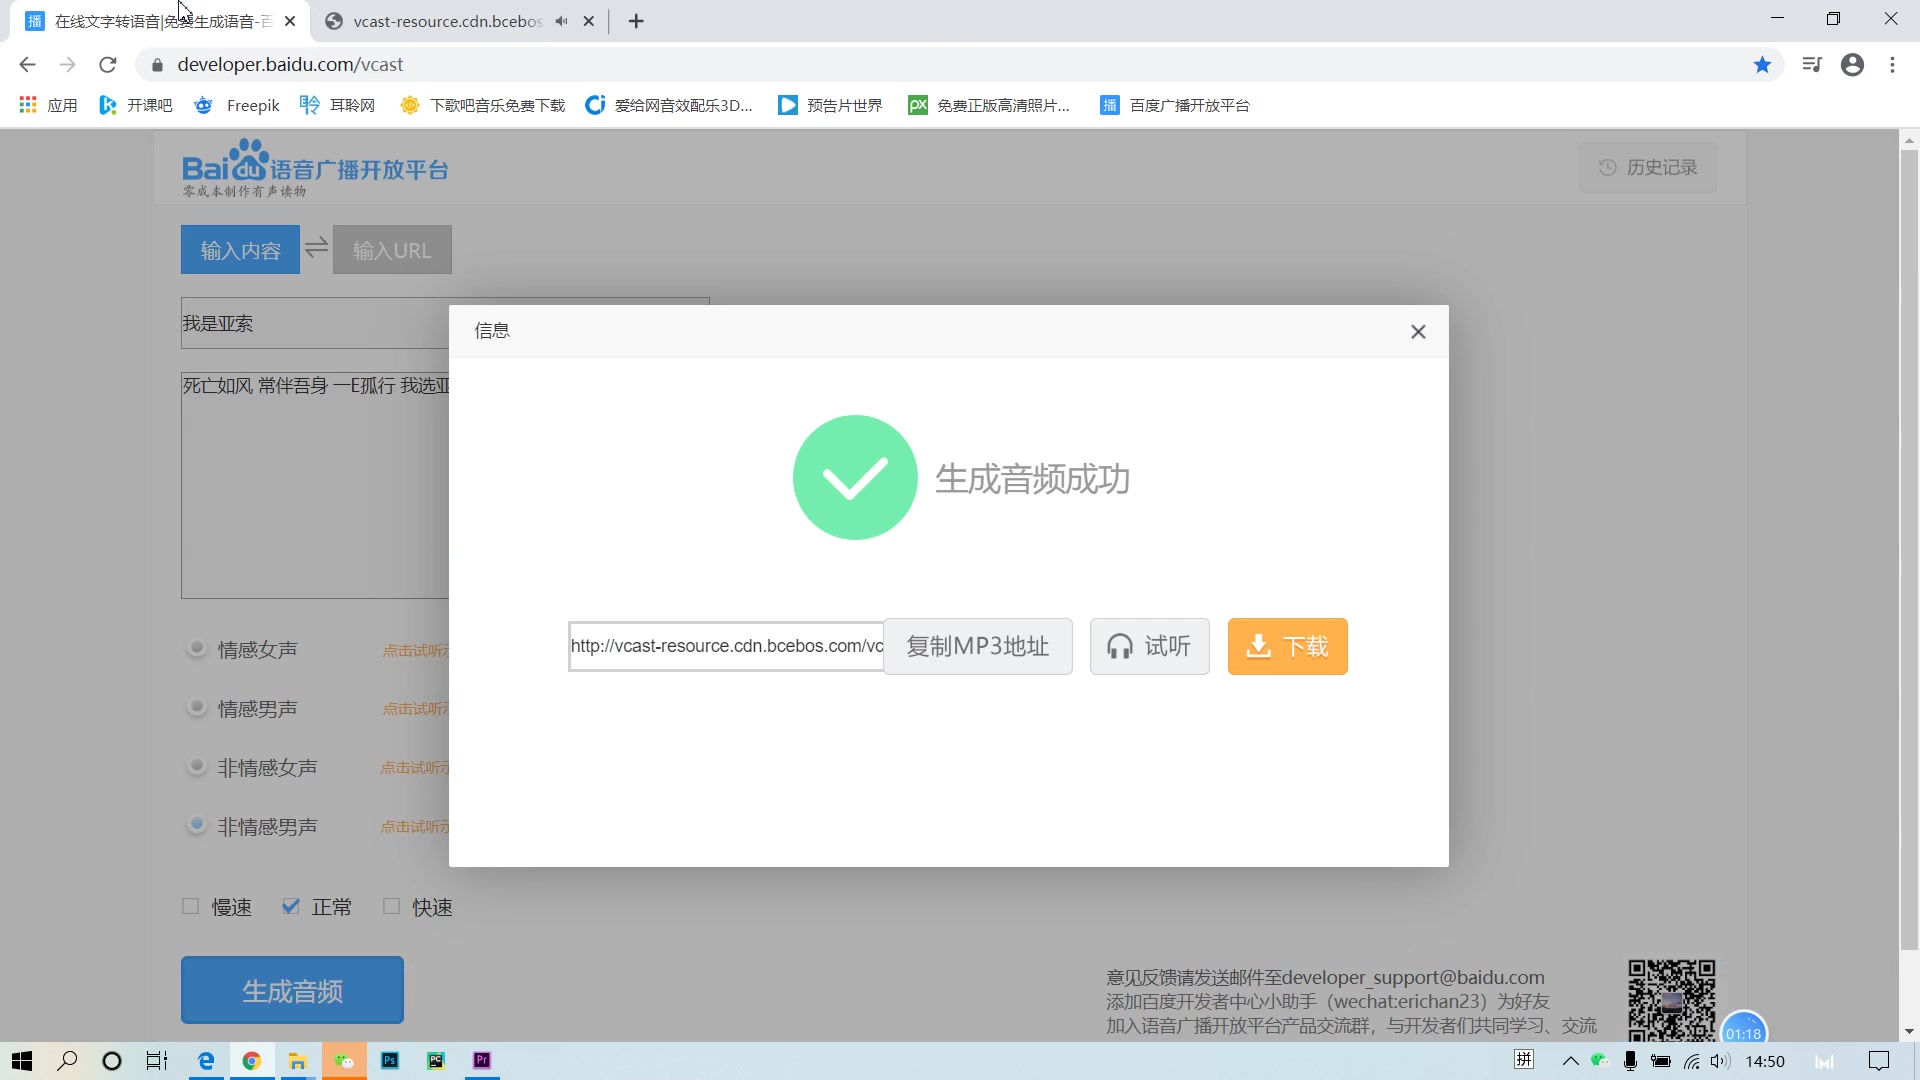
Task: Open the 下歌吧音乐免费下载 bookmark
Action: pyautogui.click(x=483, y=105)
